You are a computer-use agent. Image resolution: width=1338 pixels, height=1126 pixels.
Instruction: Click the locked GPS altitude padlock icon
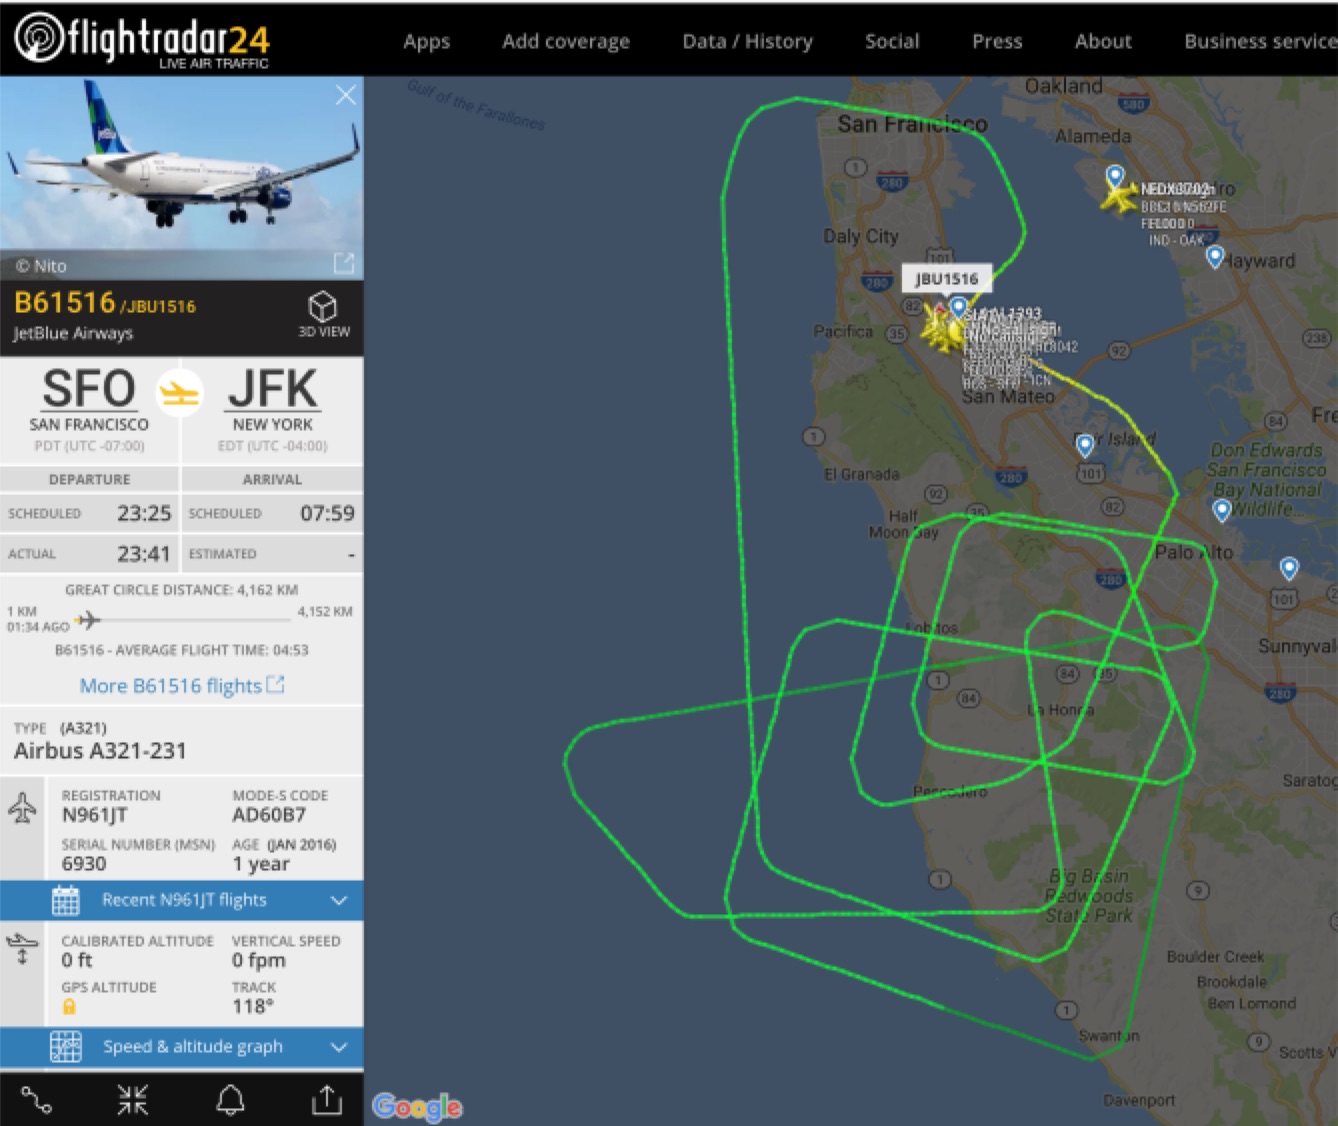tap(69, 1007)
